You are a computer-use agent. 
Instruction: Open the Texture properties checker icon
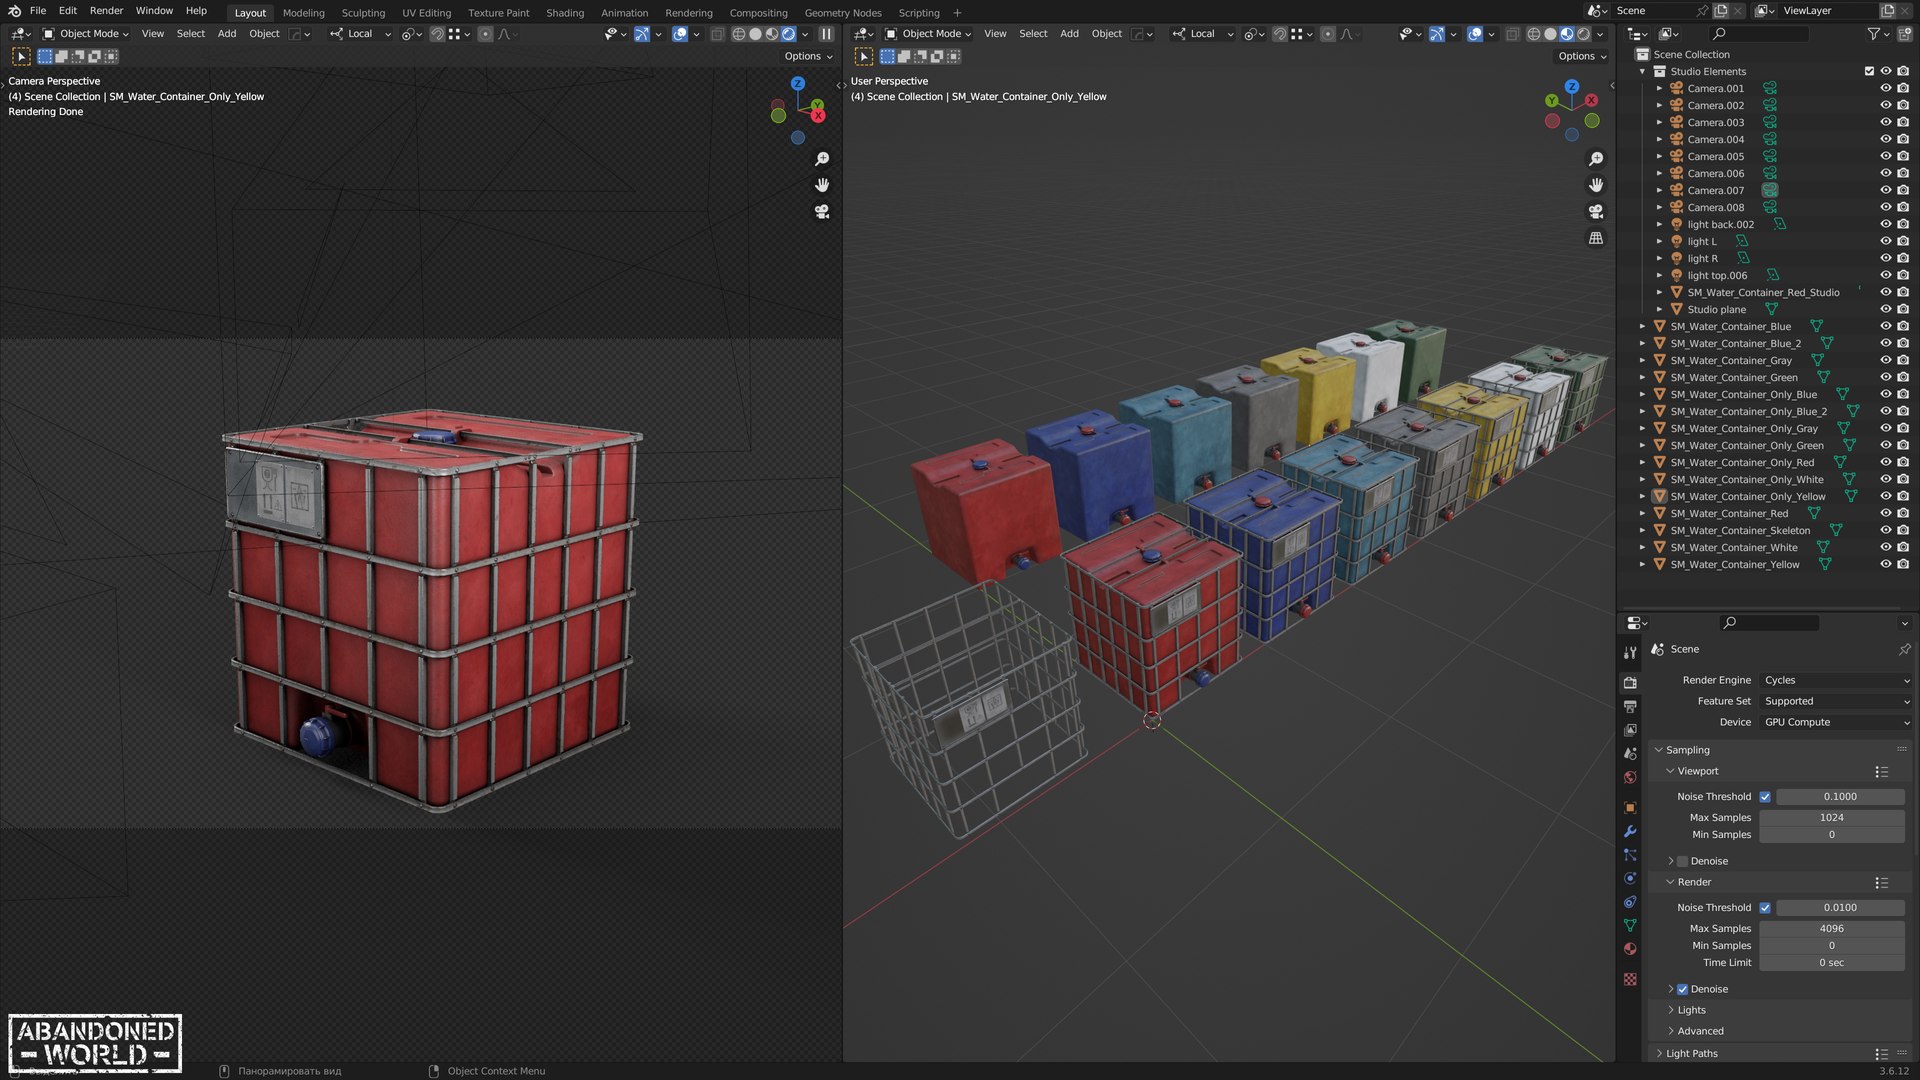tap(1630, 980)
